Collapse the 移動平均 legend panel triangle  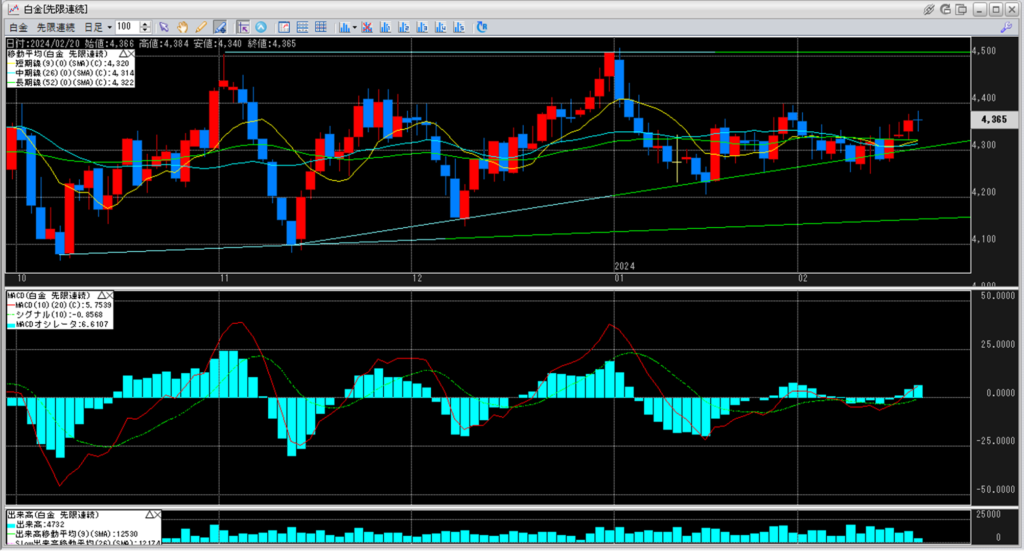pos(123,54)
